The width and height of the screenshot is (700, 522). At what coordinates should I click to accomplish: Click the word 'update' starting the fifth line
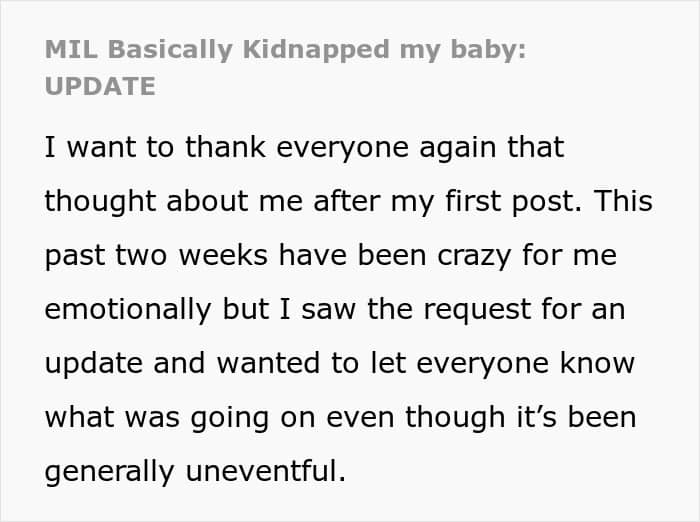coord(94,364)
